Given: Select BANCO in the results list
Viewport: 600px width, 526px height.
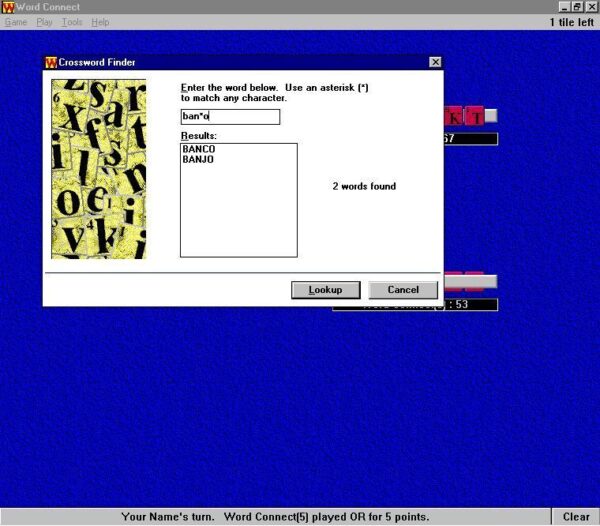Looking at the screenshot, I should [x=199, y=149].
